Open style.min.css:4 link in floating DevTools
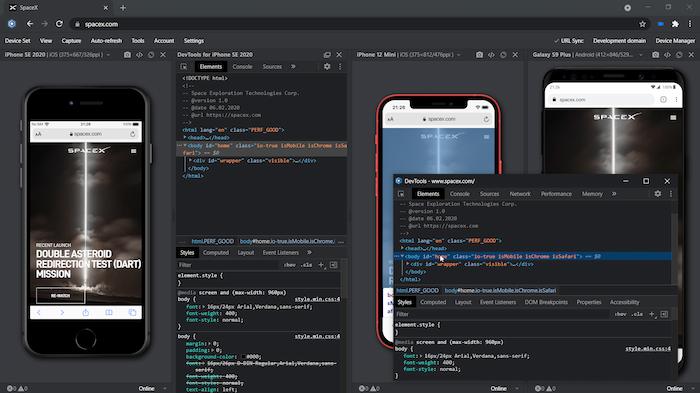The height and width of the screenshot is (393, 700). point(648,348)
